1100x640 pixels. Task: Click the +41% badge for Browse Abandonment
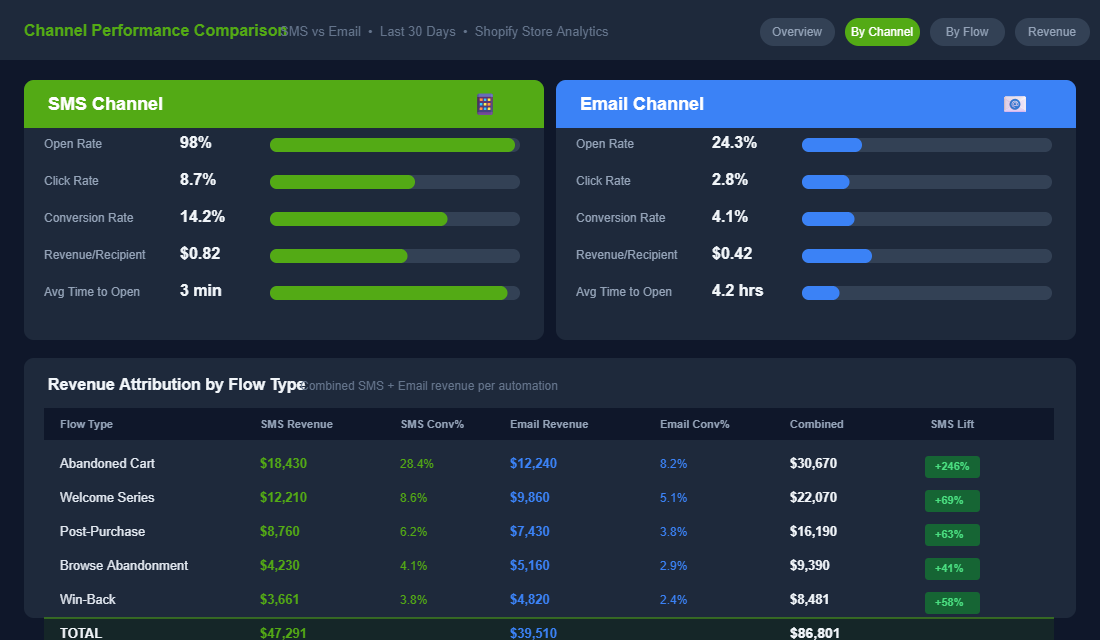pos(952,568)
